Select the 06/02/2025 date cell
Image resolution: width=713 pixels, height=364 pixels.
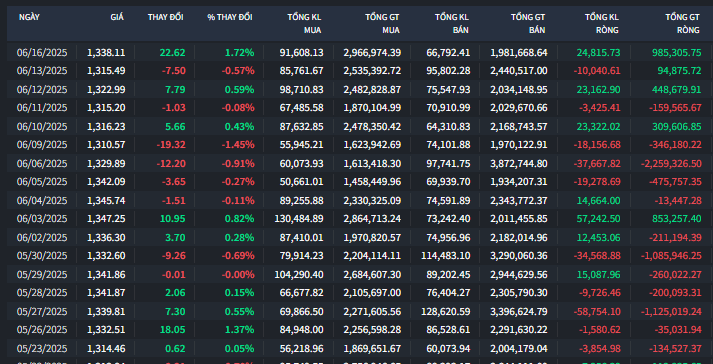pos(42,237)
